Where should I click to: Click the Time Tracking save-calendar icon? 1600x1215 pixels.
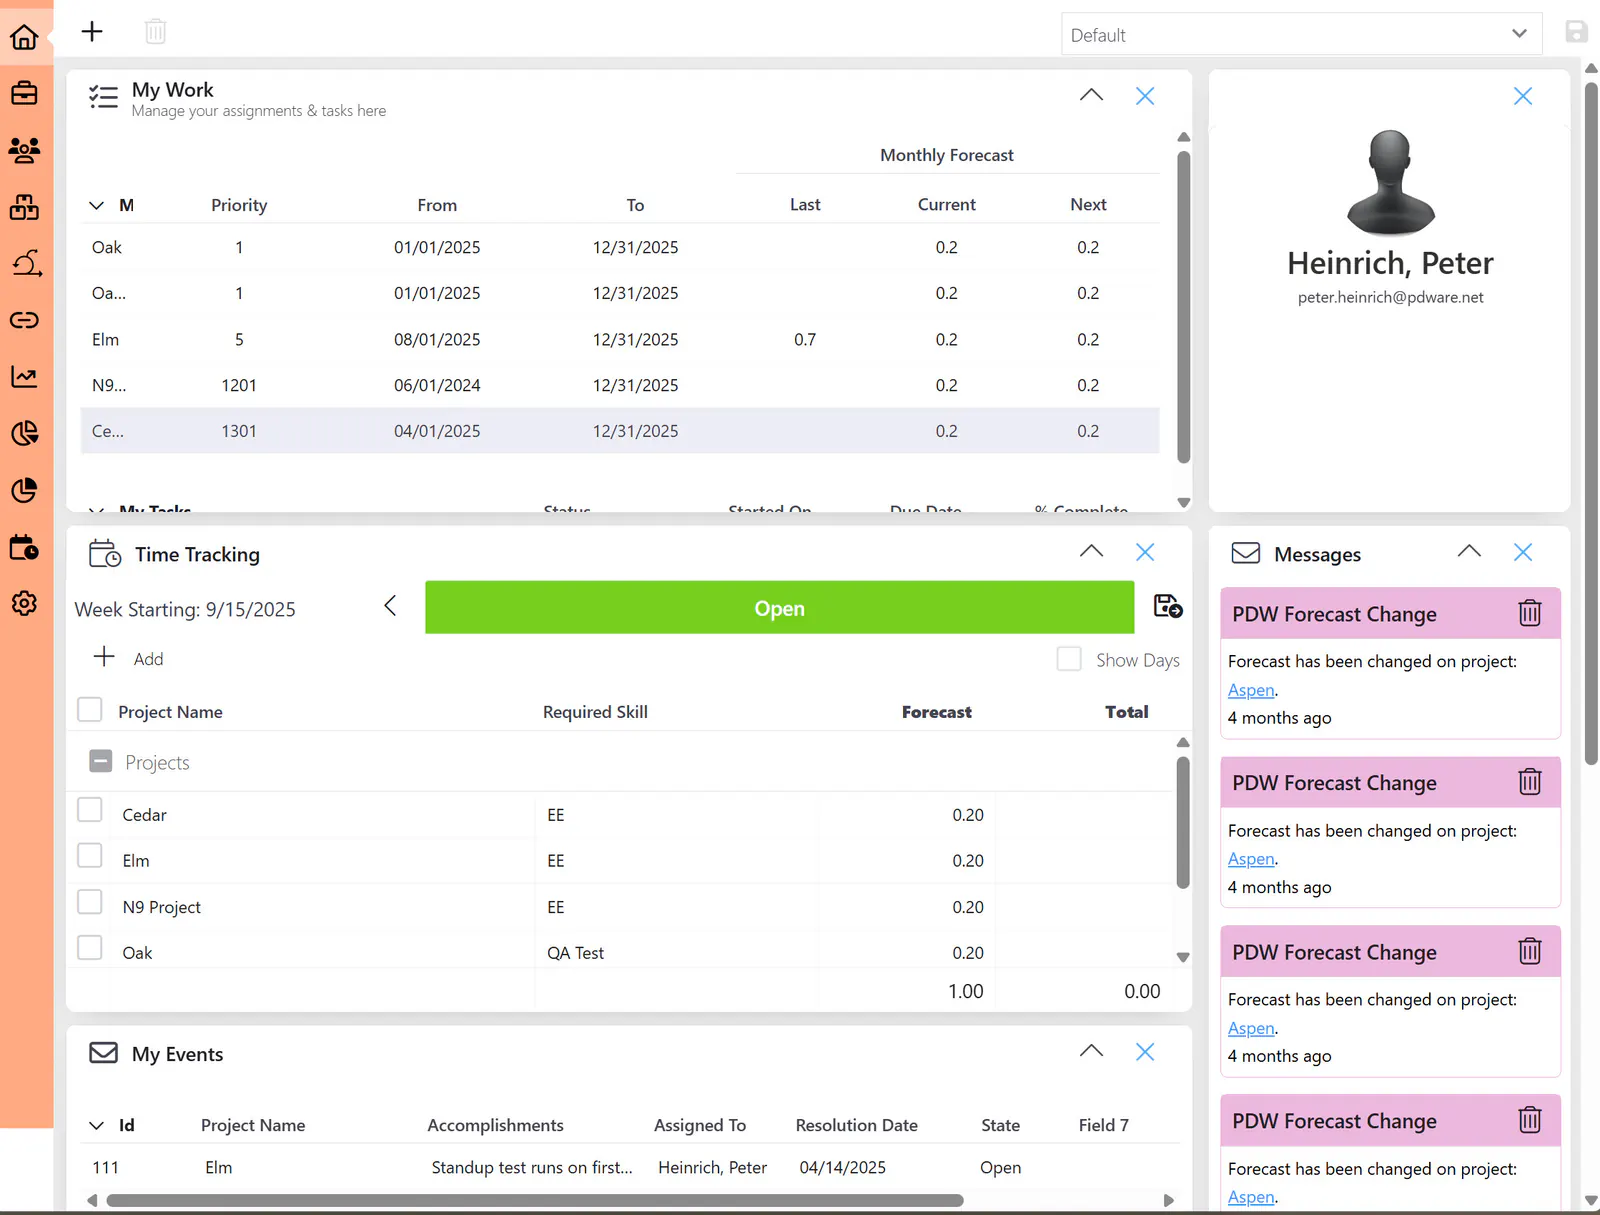click(x=1168, y=606)
